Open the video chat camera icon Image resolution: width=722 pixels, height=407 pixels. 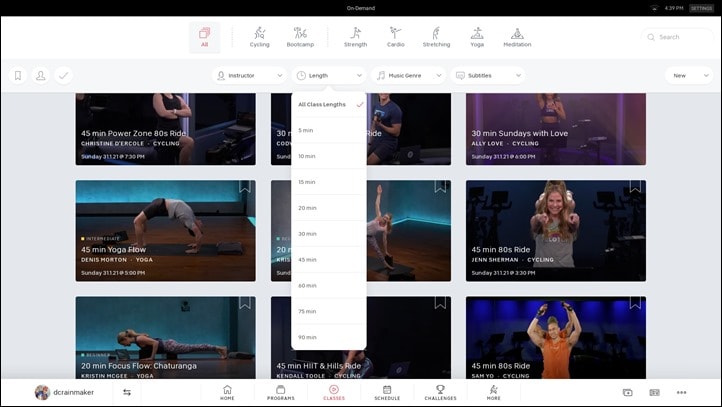[628, 392]
